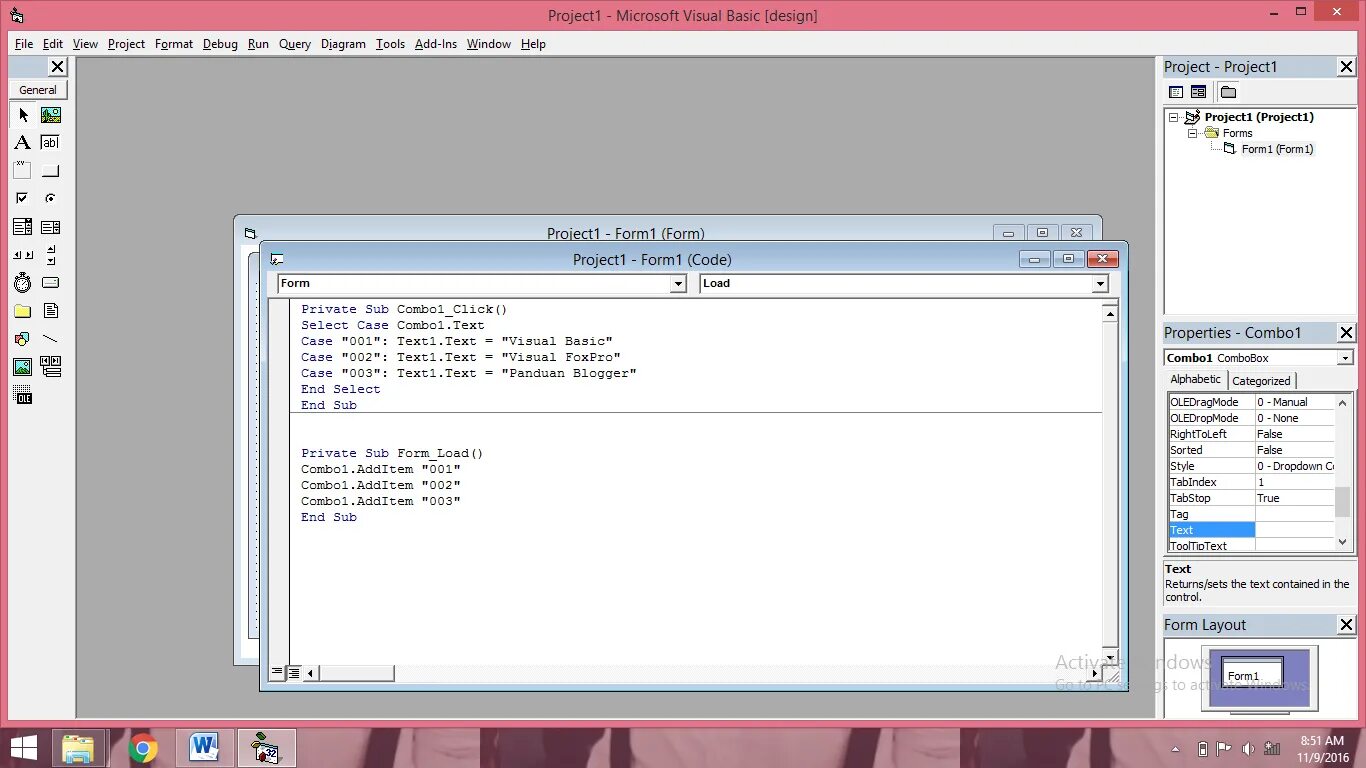
Task: Open the Add-Ins menu
Action: coord(436,44)
